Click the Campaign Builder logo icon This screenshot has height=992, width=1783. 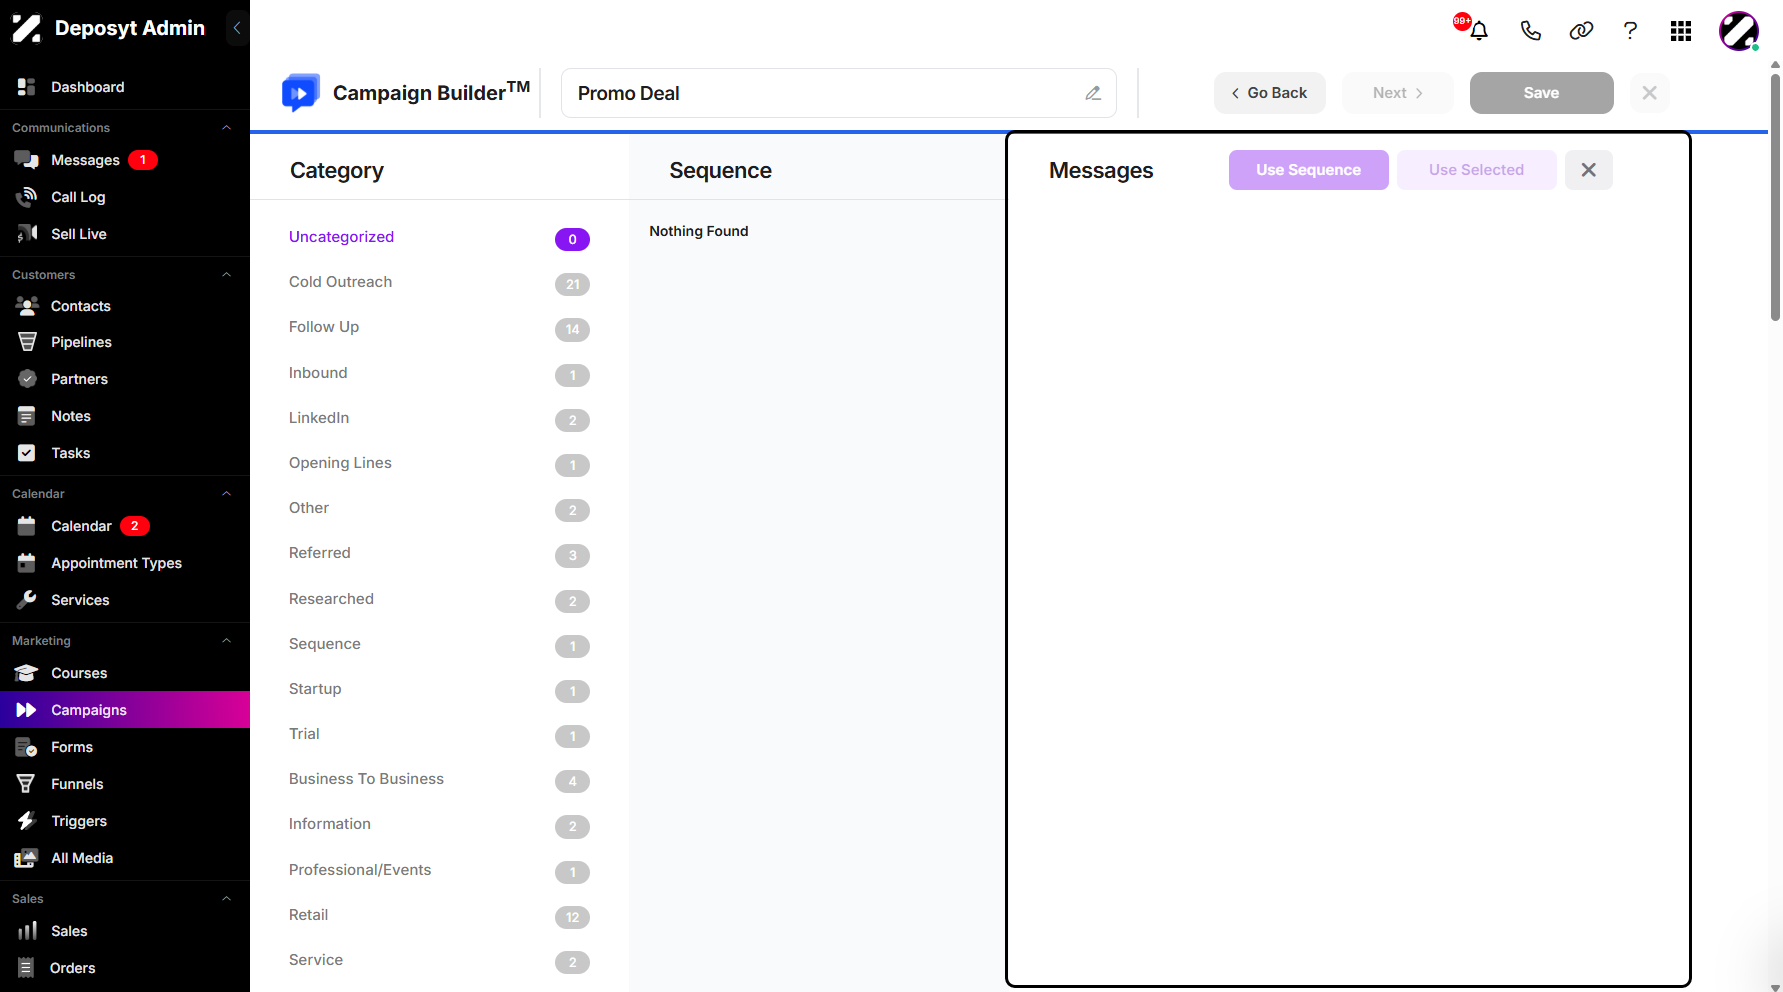pyautogui.click(x=300, y=92)
